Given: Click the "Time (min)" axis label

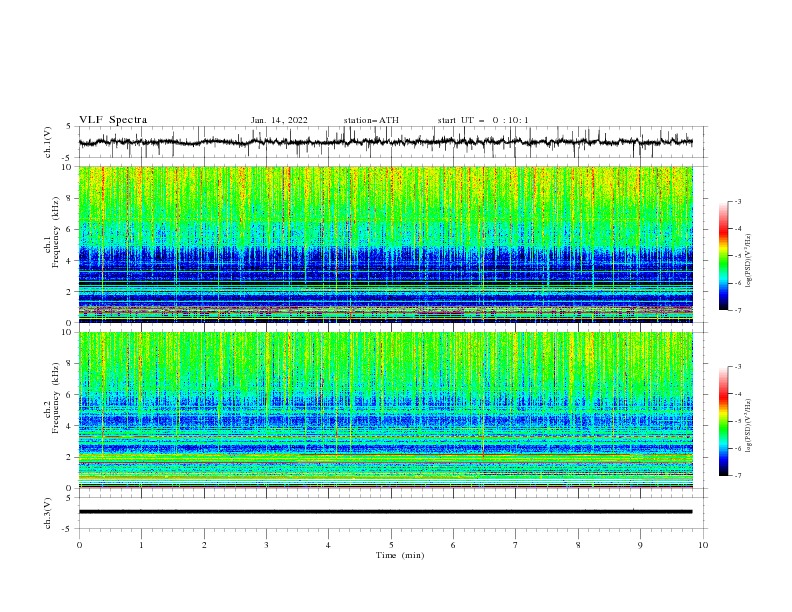Looking at the screenshot, I should (400, 555).
